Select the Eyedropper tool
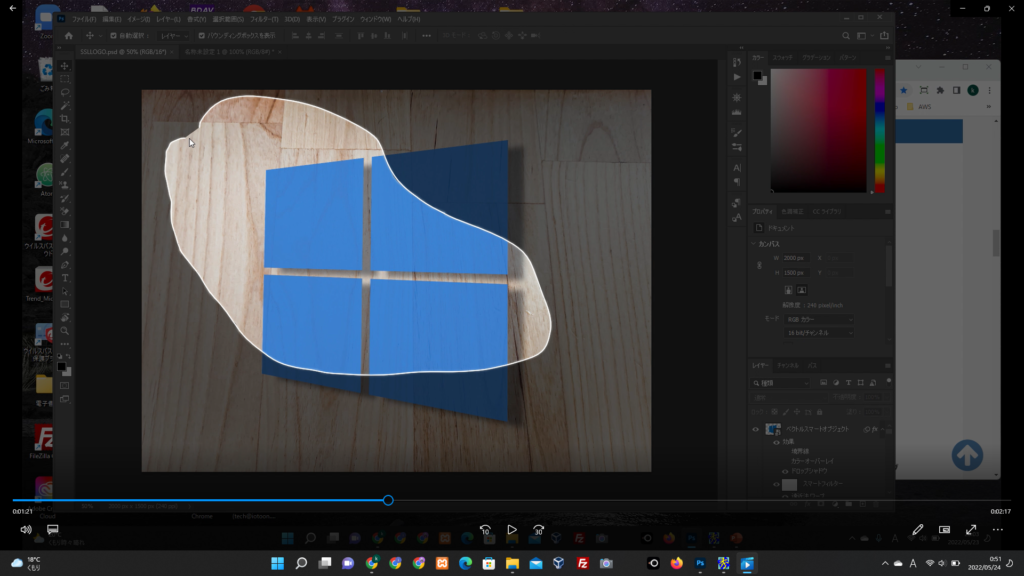Screen dimensions: 1024x576 click(65, 145)
